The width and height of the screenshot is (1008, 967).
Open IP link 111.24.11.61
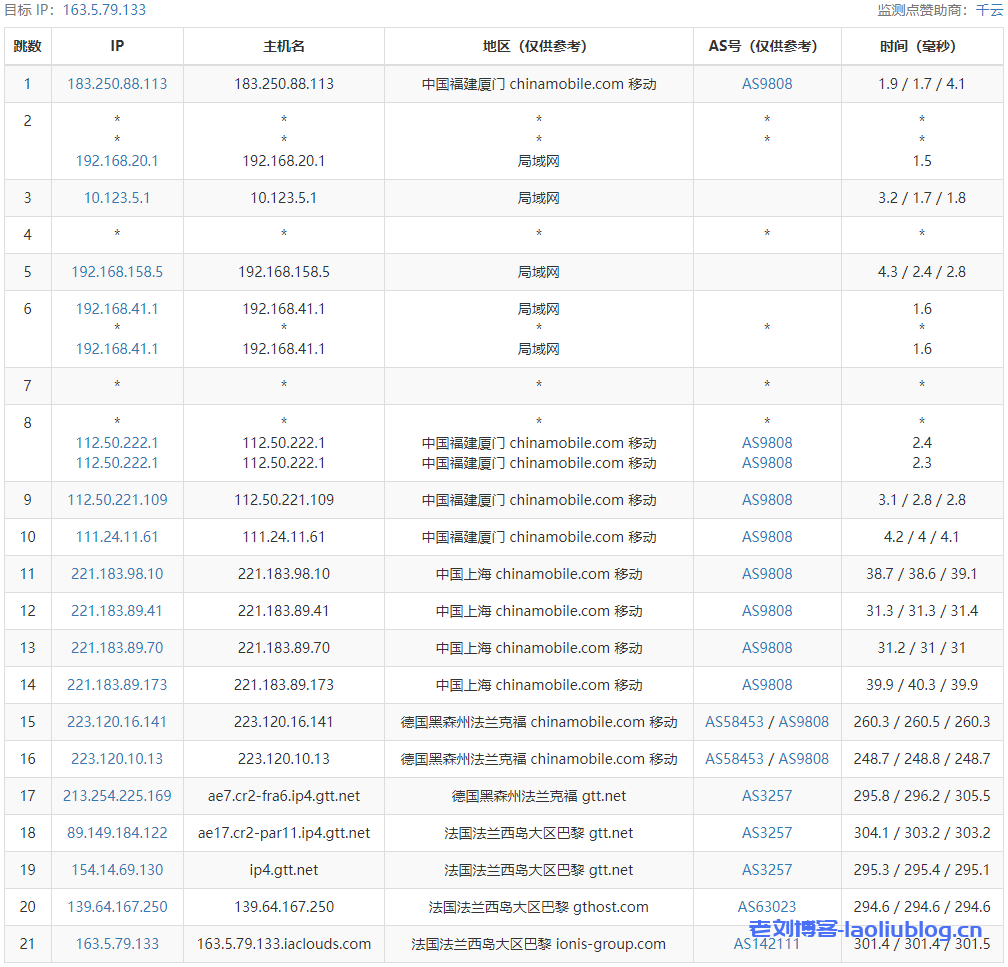117,537
